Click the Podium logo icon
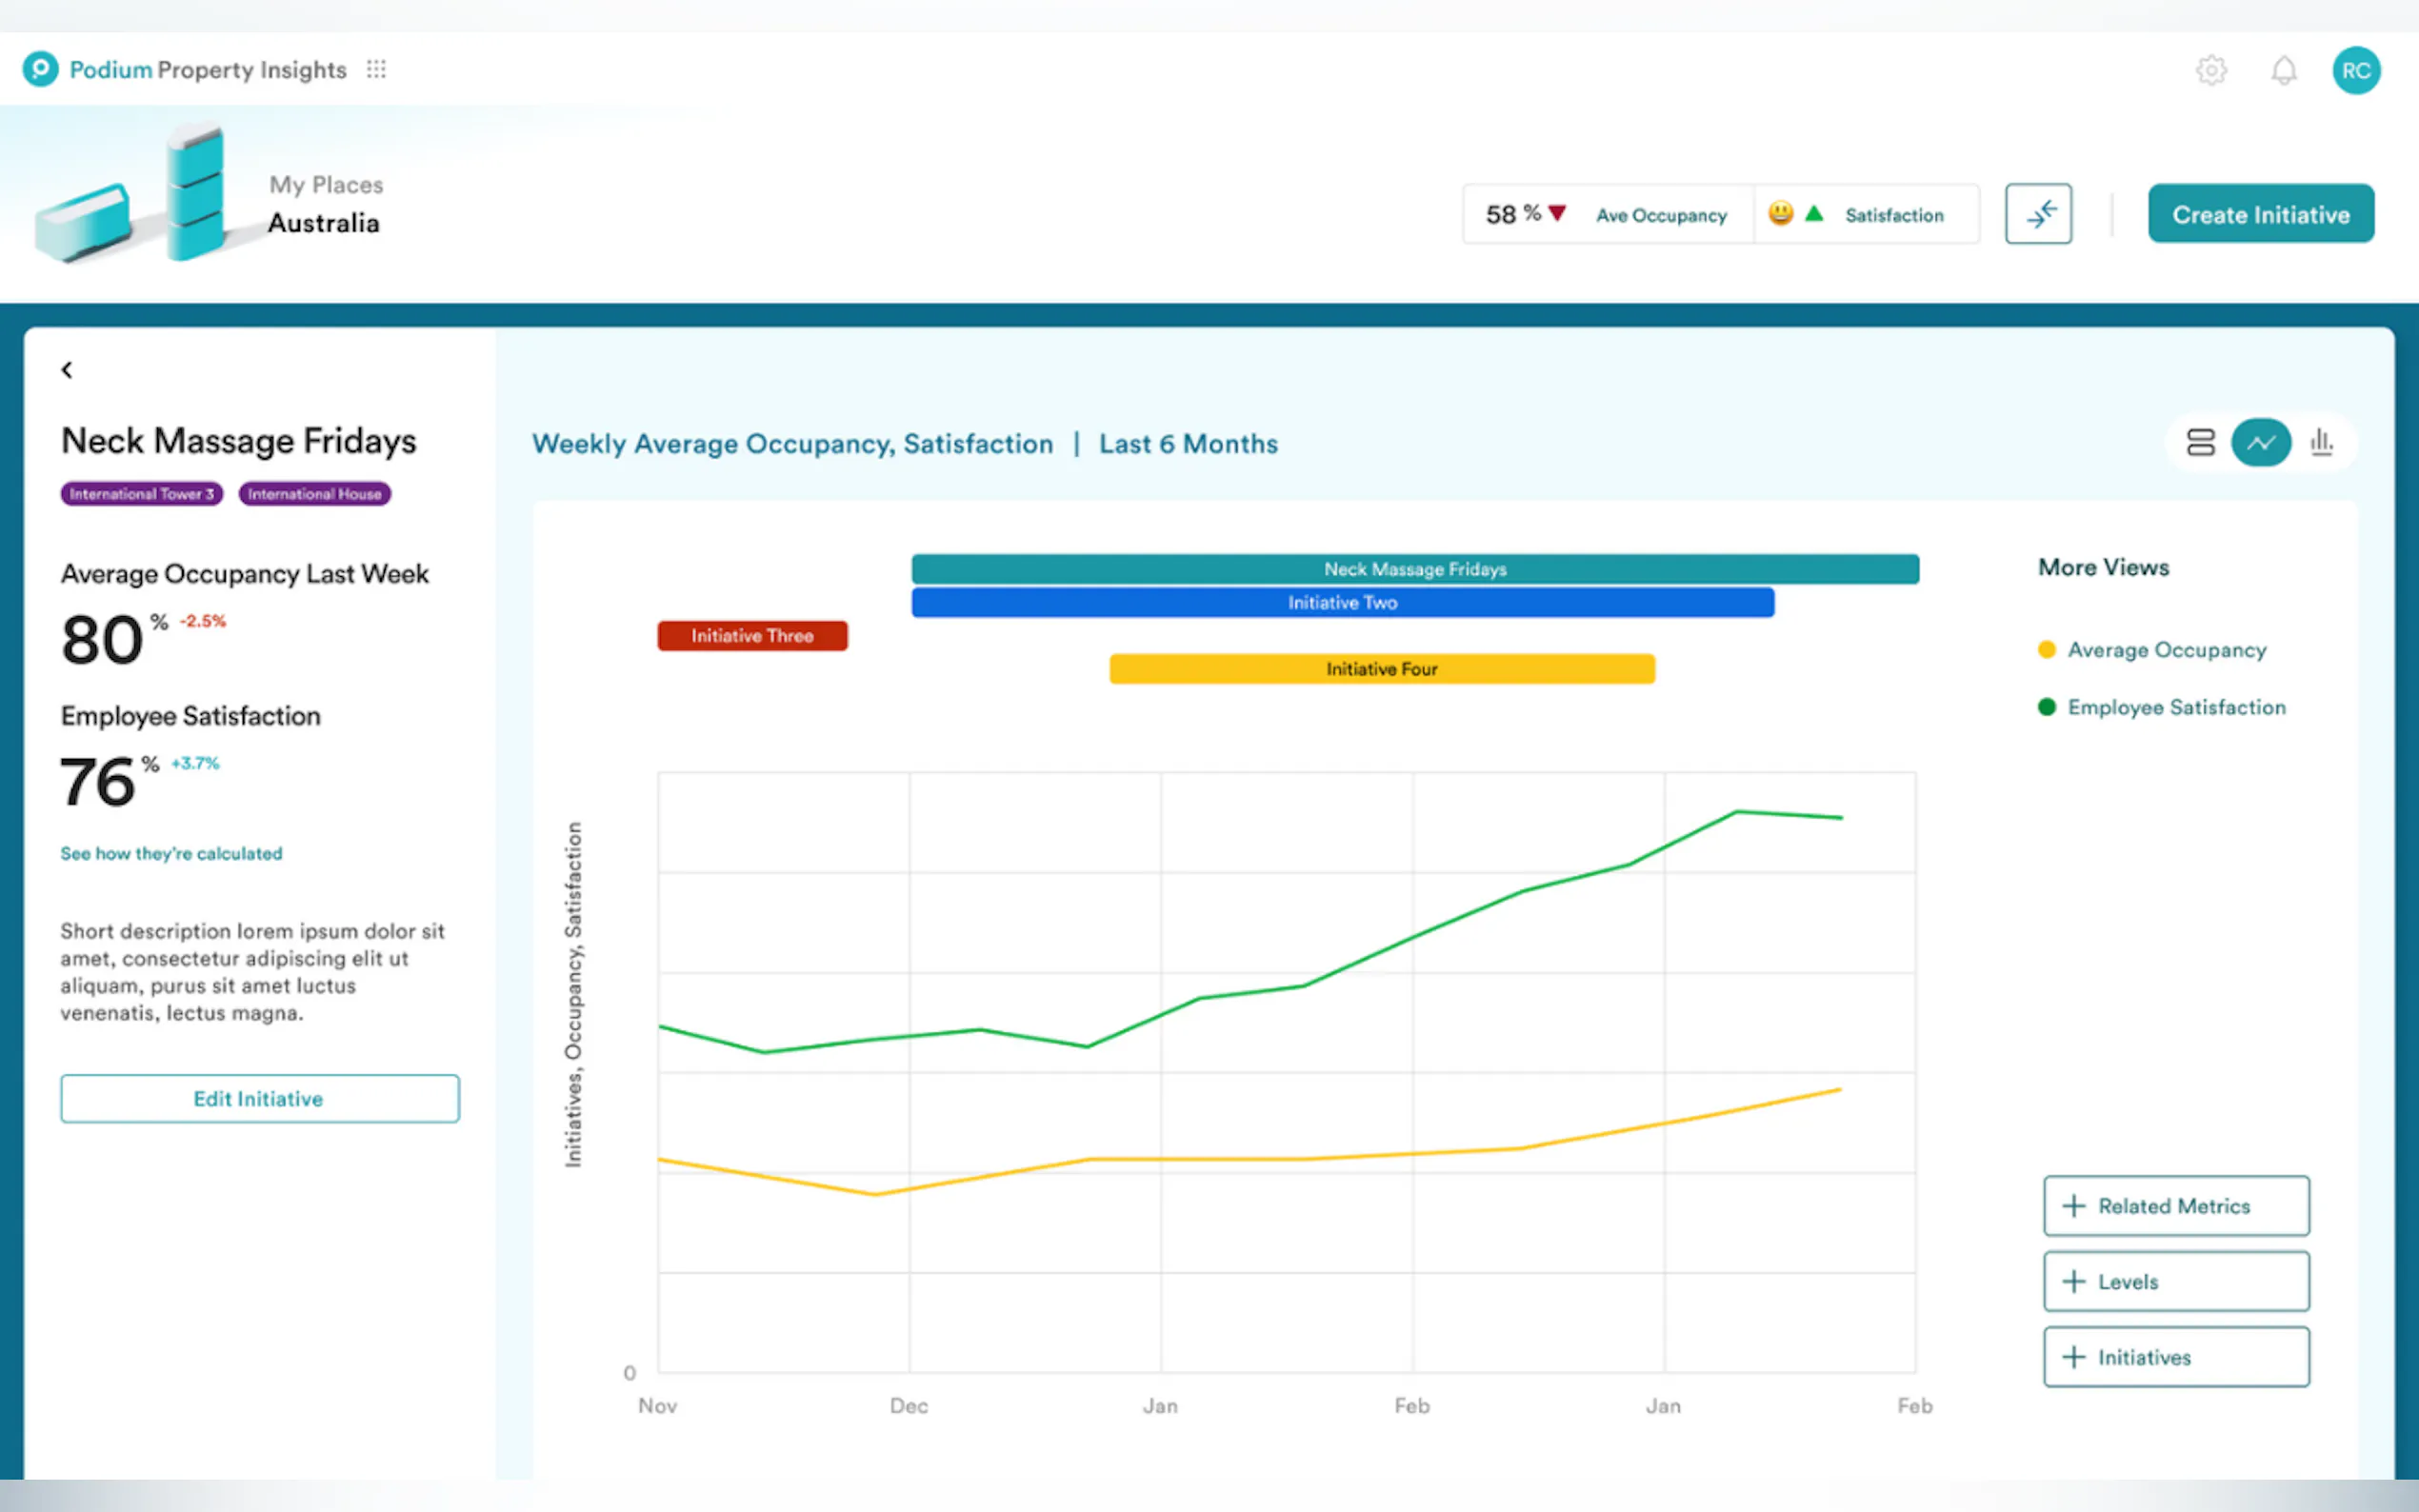This screenshot has height=1512, width=2419. 40,69
